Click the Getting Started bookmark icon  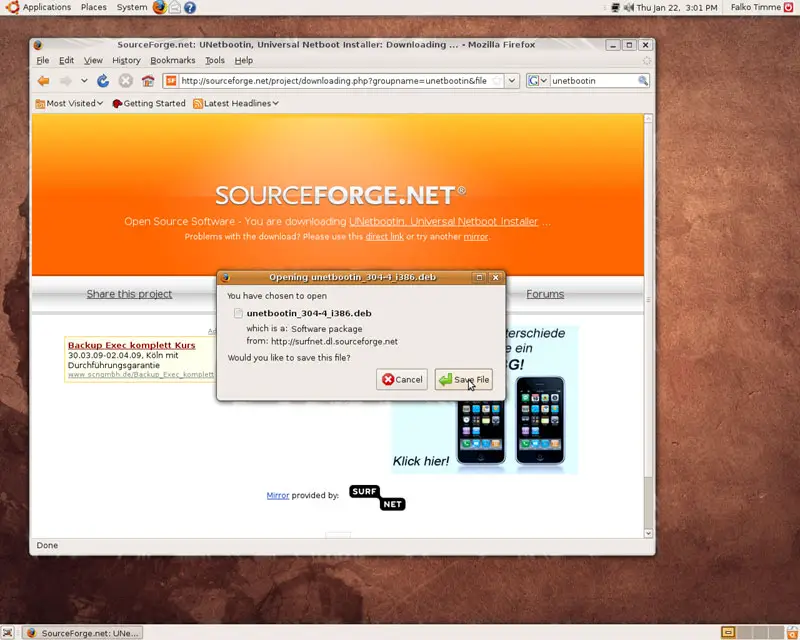(x=117, y=104)
